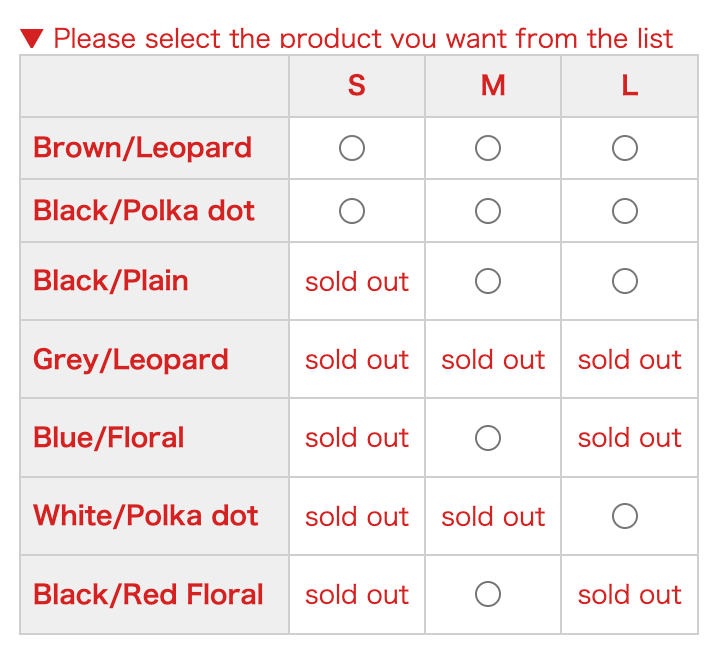Pick Black/Polka dot in size S

coord(352,211)
